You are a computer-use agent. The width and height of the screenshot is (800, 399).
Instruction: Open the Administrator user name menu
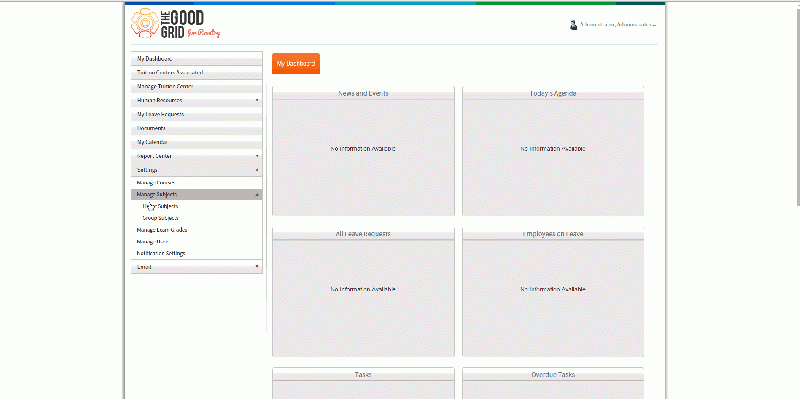[x=617, y=24]
